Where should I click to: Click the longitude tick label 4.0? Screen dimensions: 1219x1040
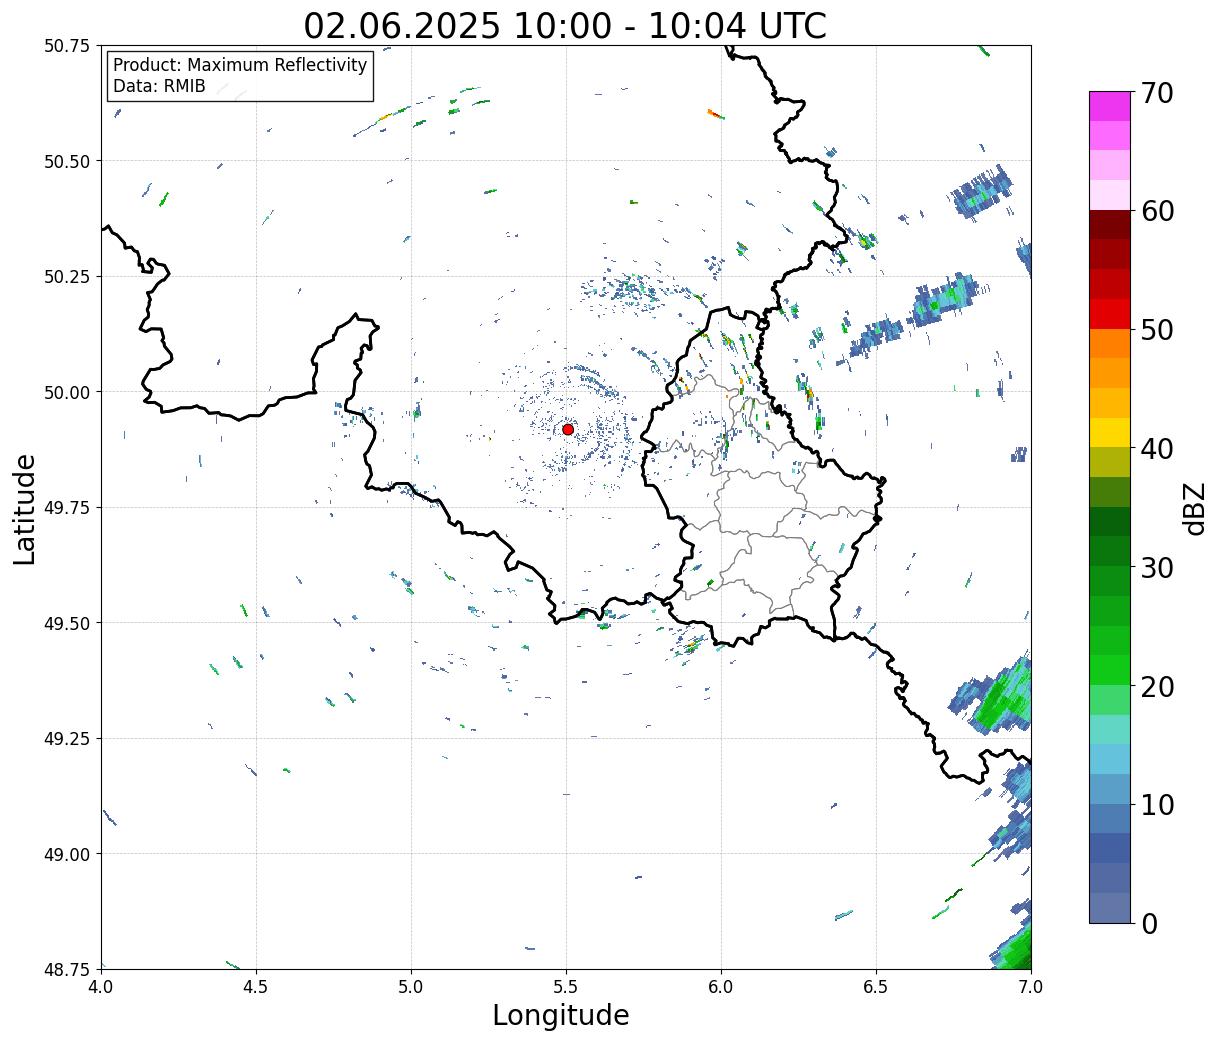[x=101, y=986]
